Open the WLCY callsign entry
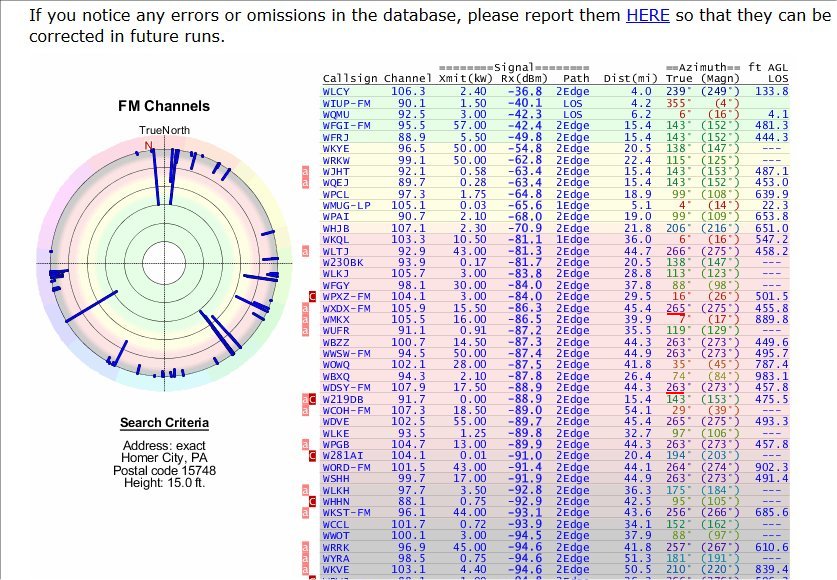The height and width of the screenshot is (580, 837). tap(337, 91)
